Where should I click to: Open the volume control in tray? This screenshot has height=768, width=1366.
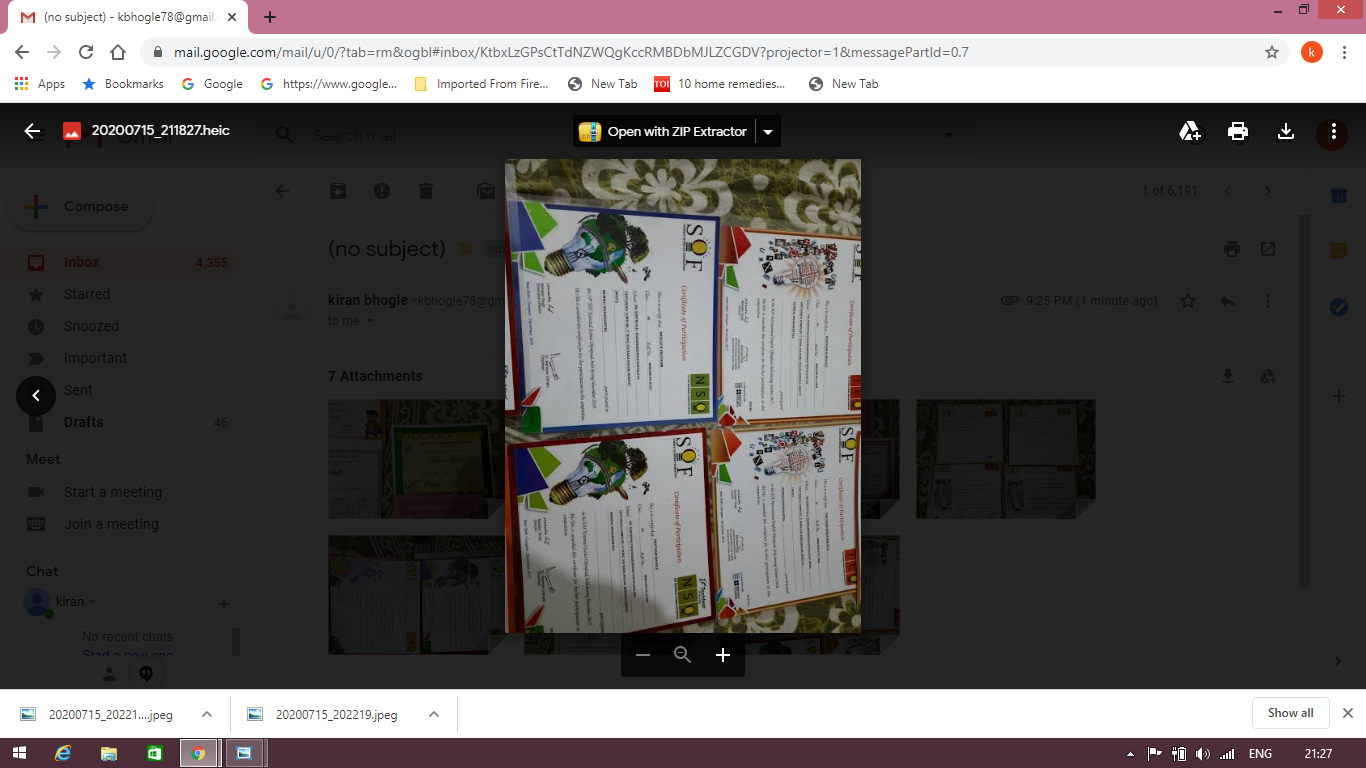tap(1202, 754)
